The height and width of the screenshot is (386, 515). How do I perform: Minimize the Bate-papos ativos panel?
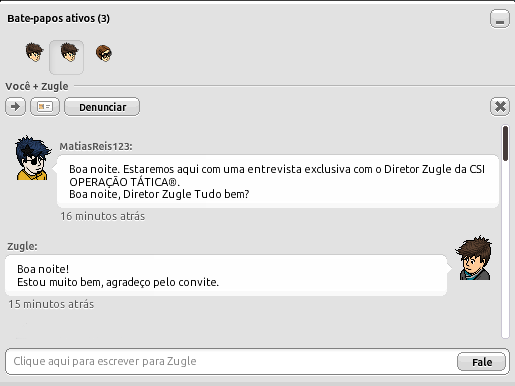coord(500,19)
